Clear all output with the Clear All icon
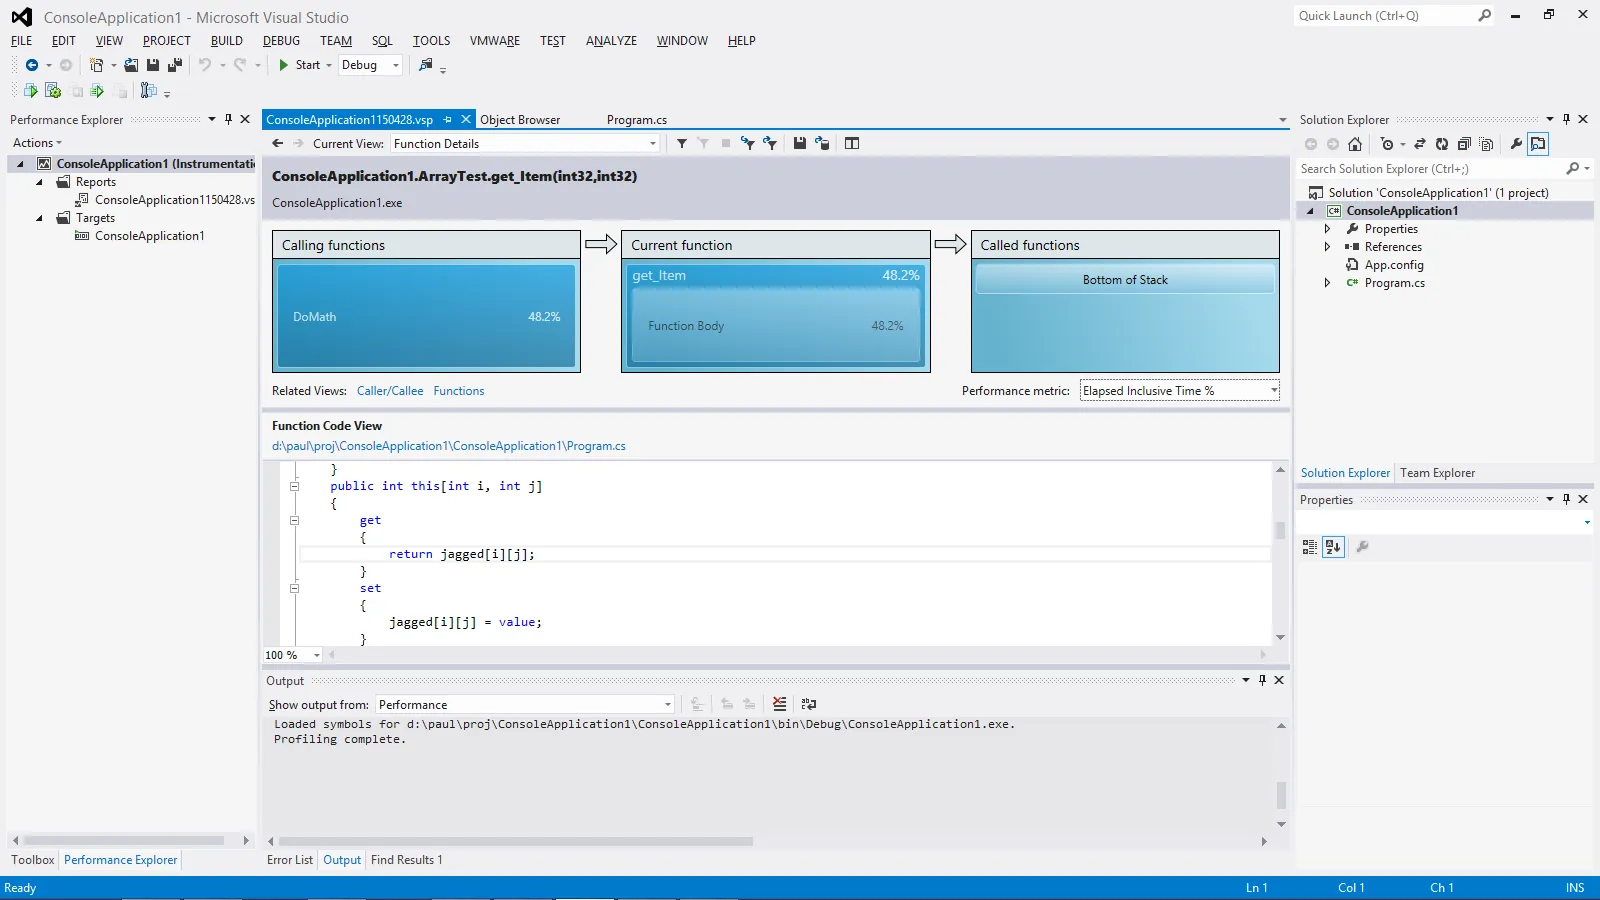Viewport: 1600px width, 900px height. click(x=779, y=704)
